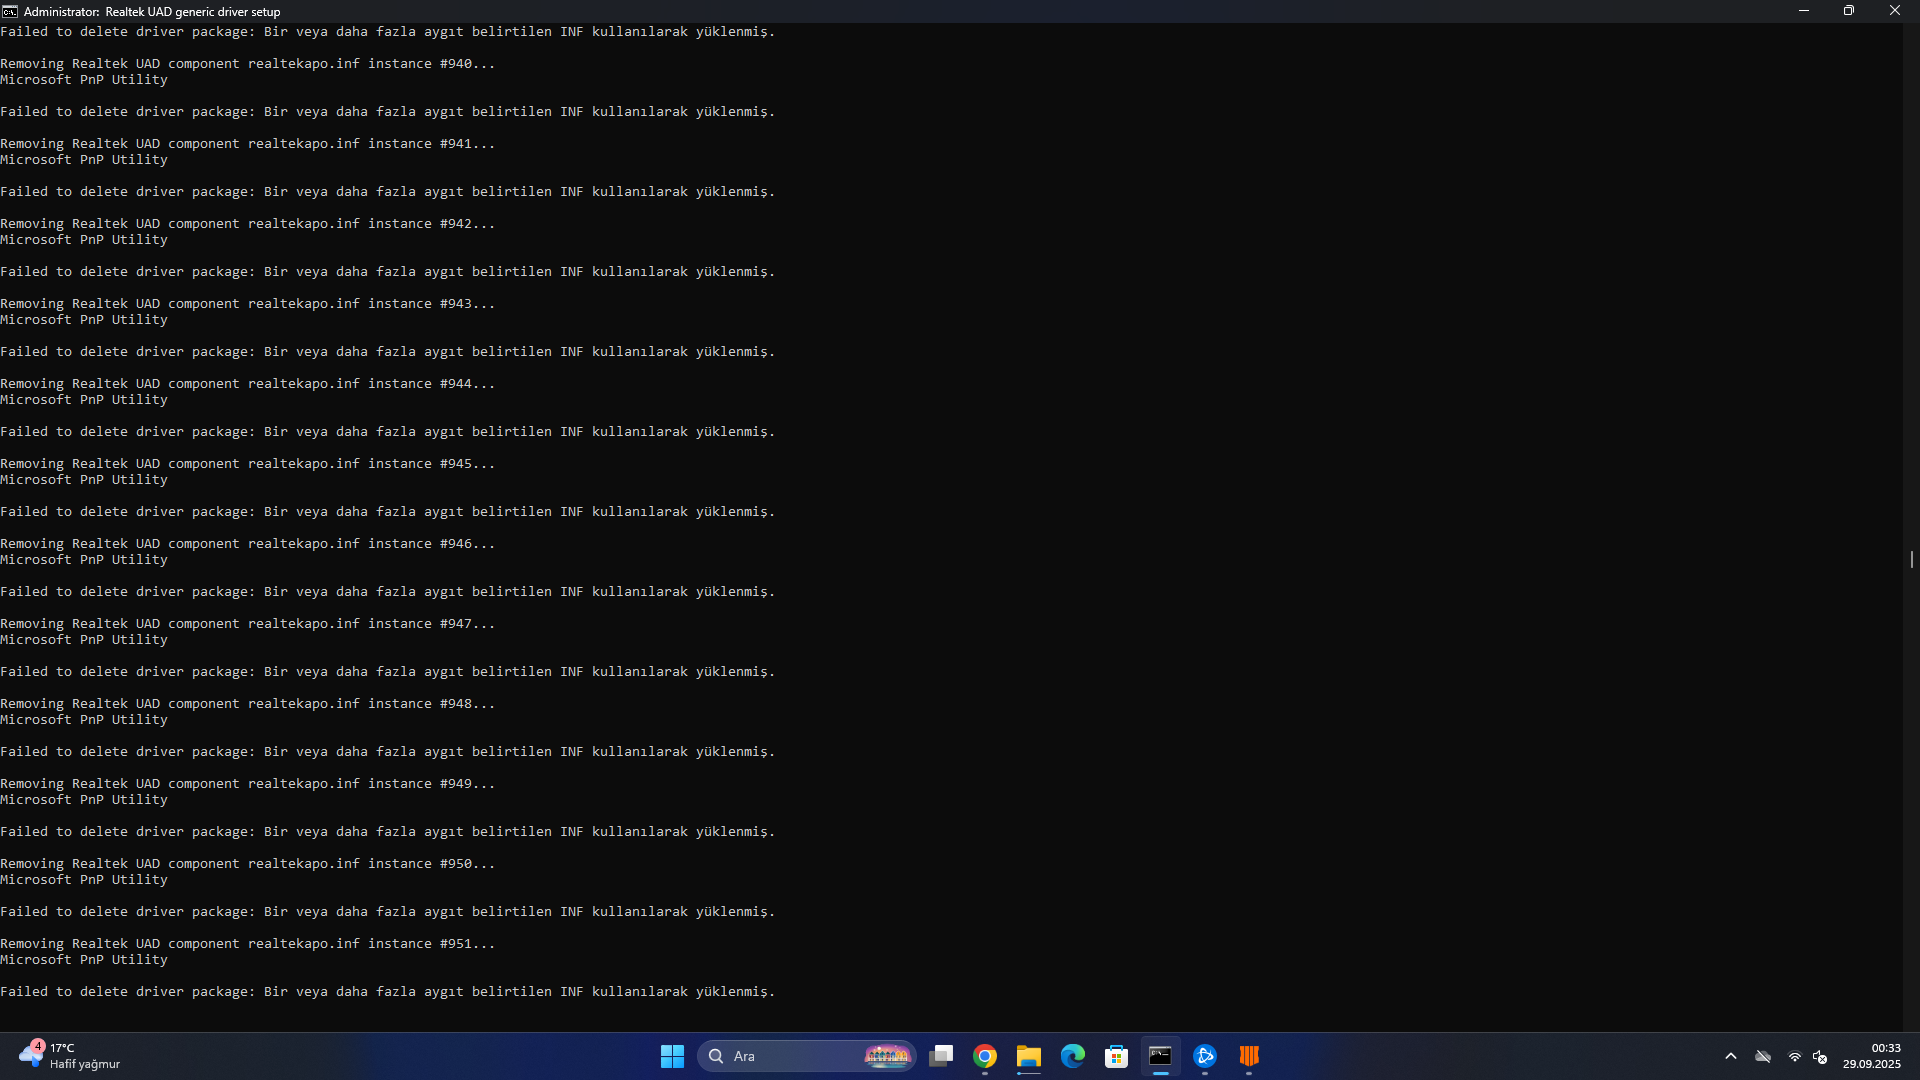1920x1080 pixels.
Task: Click the line 'Removing ... instance #947...'
Action: [x=248, y=623]
